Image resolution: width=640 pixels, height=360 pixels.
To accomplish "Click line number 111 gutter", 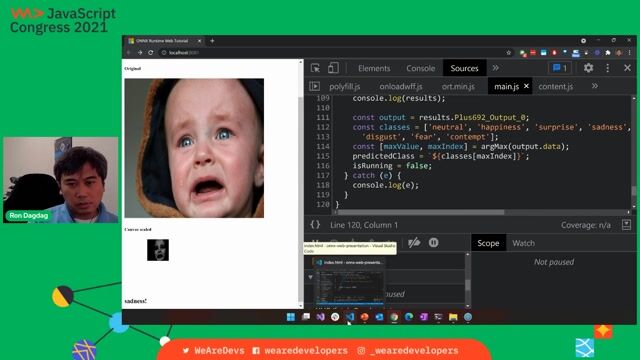I will (x=322, y=118).
